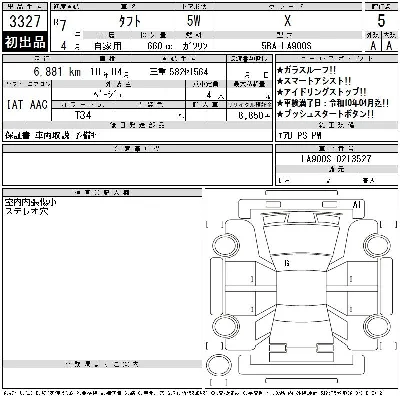The width and height of the screenshot is (400, 400).
Task: Click the ★アイドリングストップ!! sales point
Action: pyautogui.click(x=322, y=92)
